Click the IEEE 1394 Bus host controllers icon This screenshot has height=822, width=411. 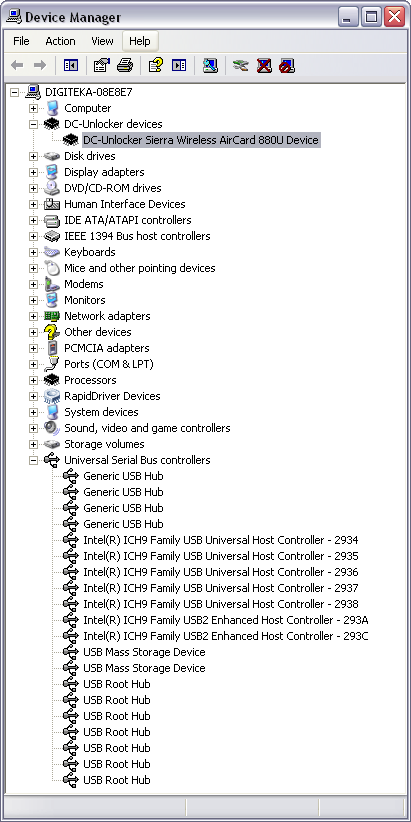click(x=51, y=236)
